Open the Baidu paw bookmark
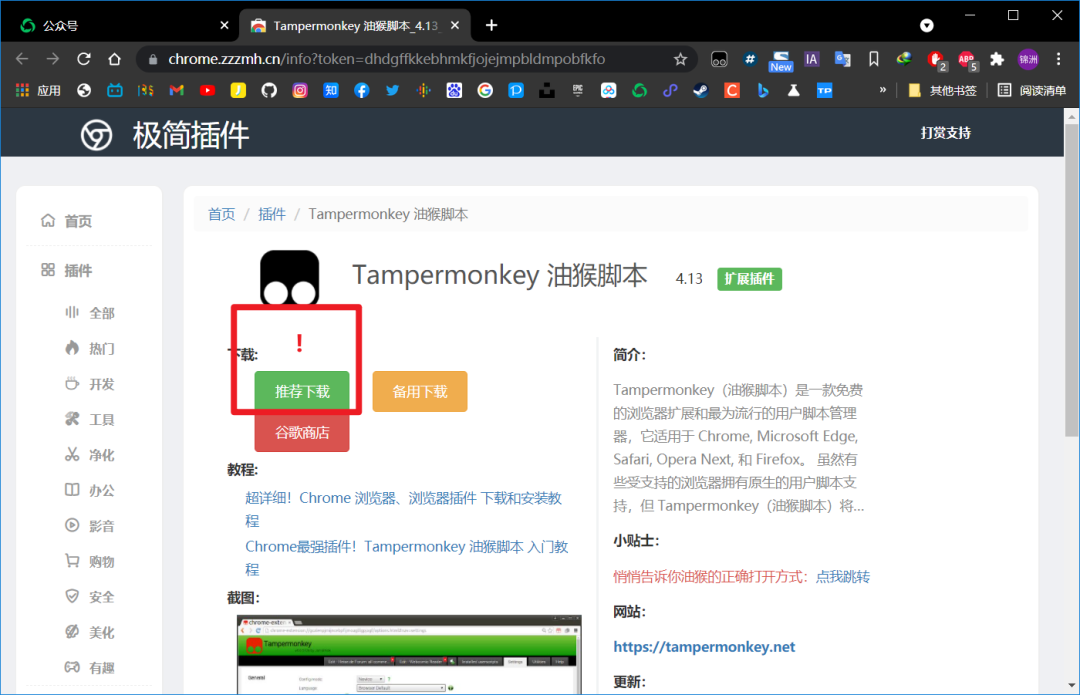The height and width of the screenshot is (695, 1080). (454, 90)
